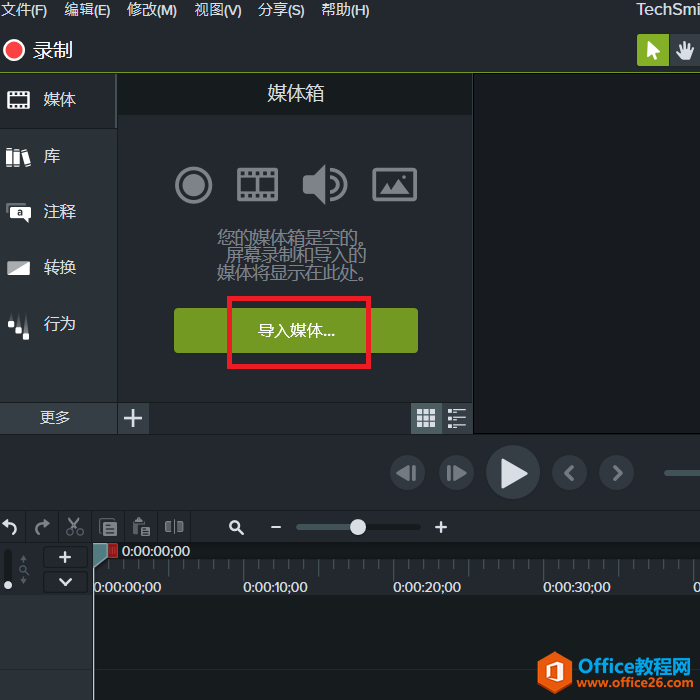Start recording with the 录制 button
This screenshot has width=700, height=700.
tap(38, 50)
